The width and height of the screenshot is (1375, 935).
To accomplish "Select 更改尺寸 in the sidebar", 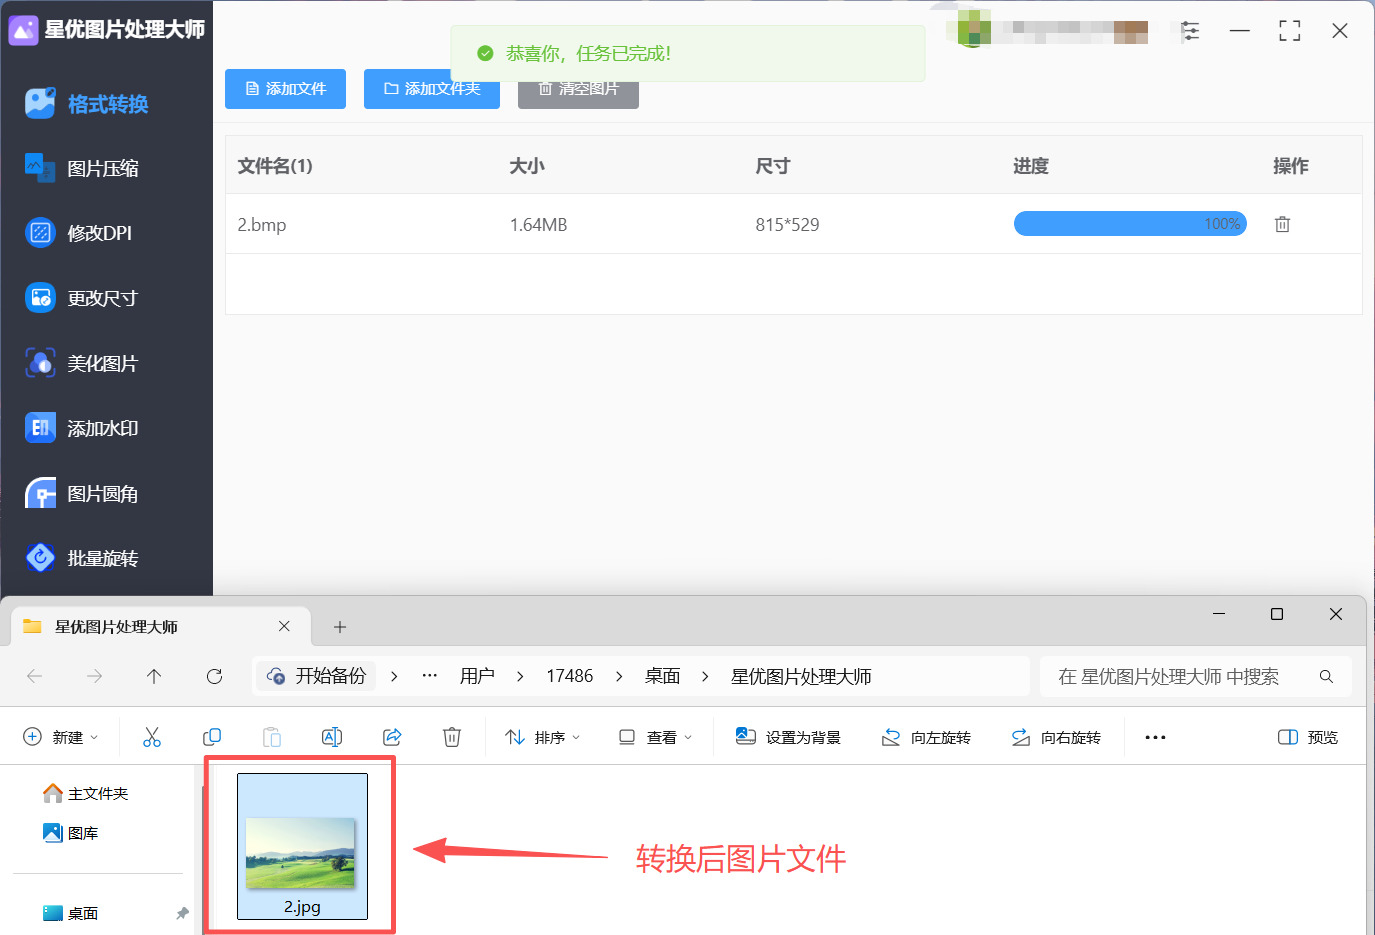I will (x=81, y=298).
